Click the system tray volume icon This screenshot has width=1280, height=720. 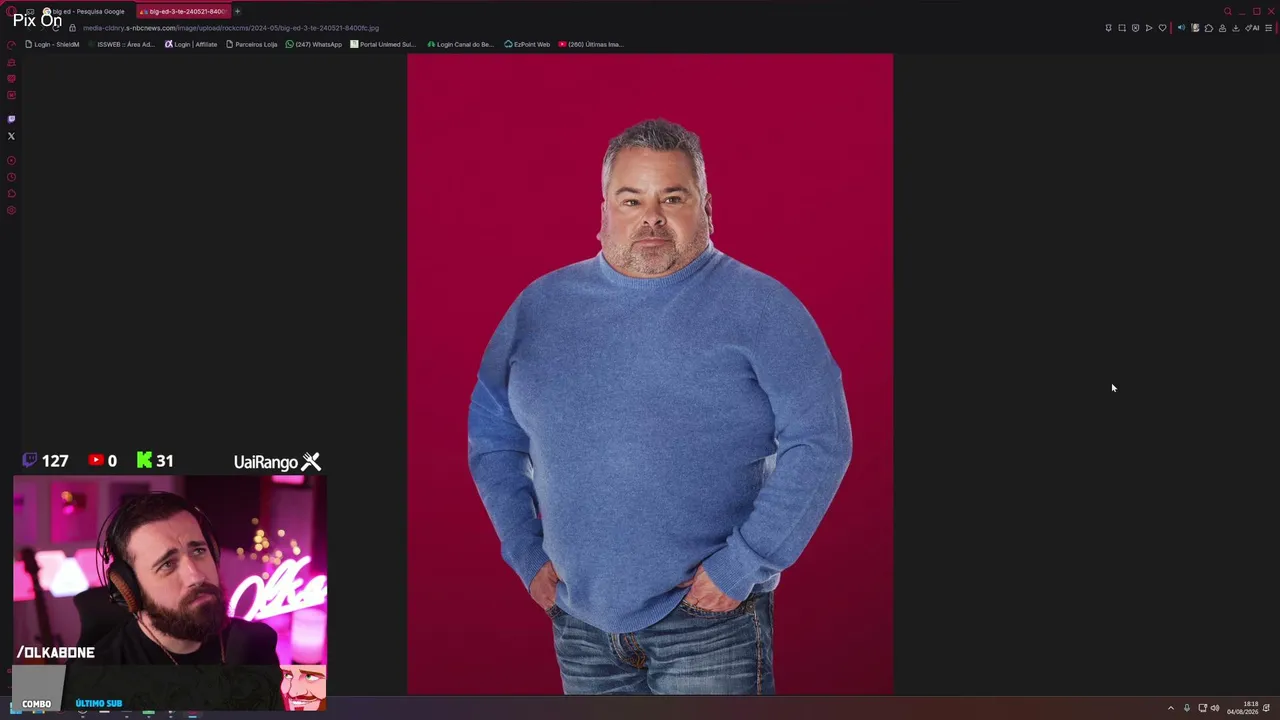click(1215, 708)
